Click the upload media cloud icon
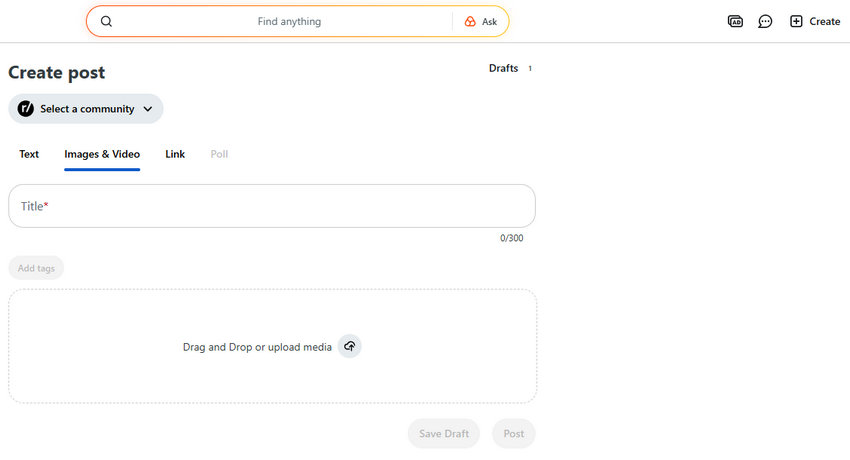Image resolution: width=850 pixels, height=460 pixels. (349, 346)
